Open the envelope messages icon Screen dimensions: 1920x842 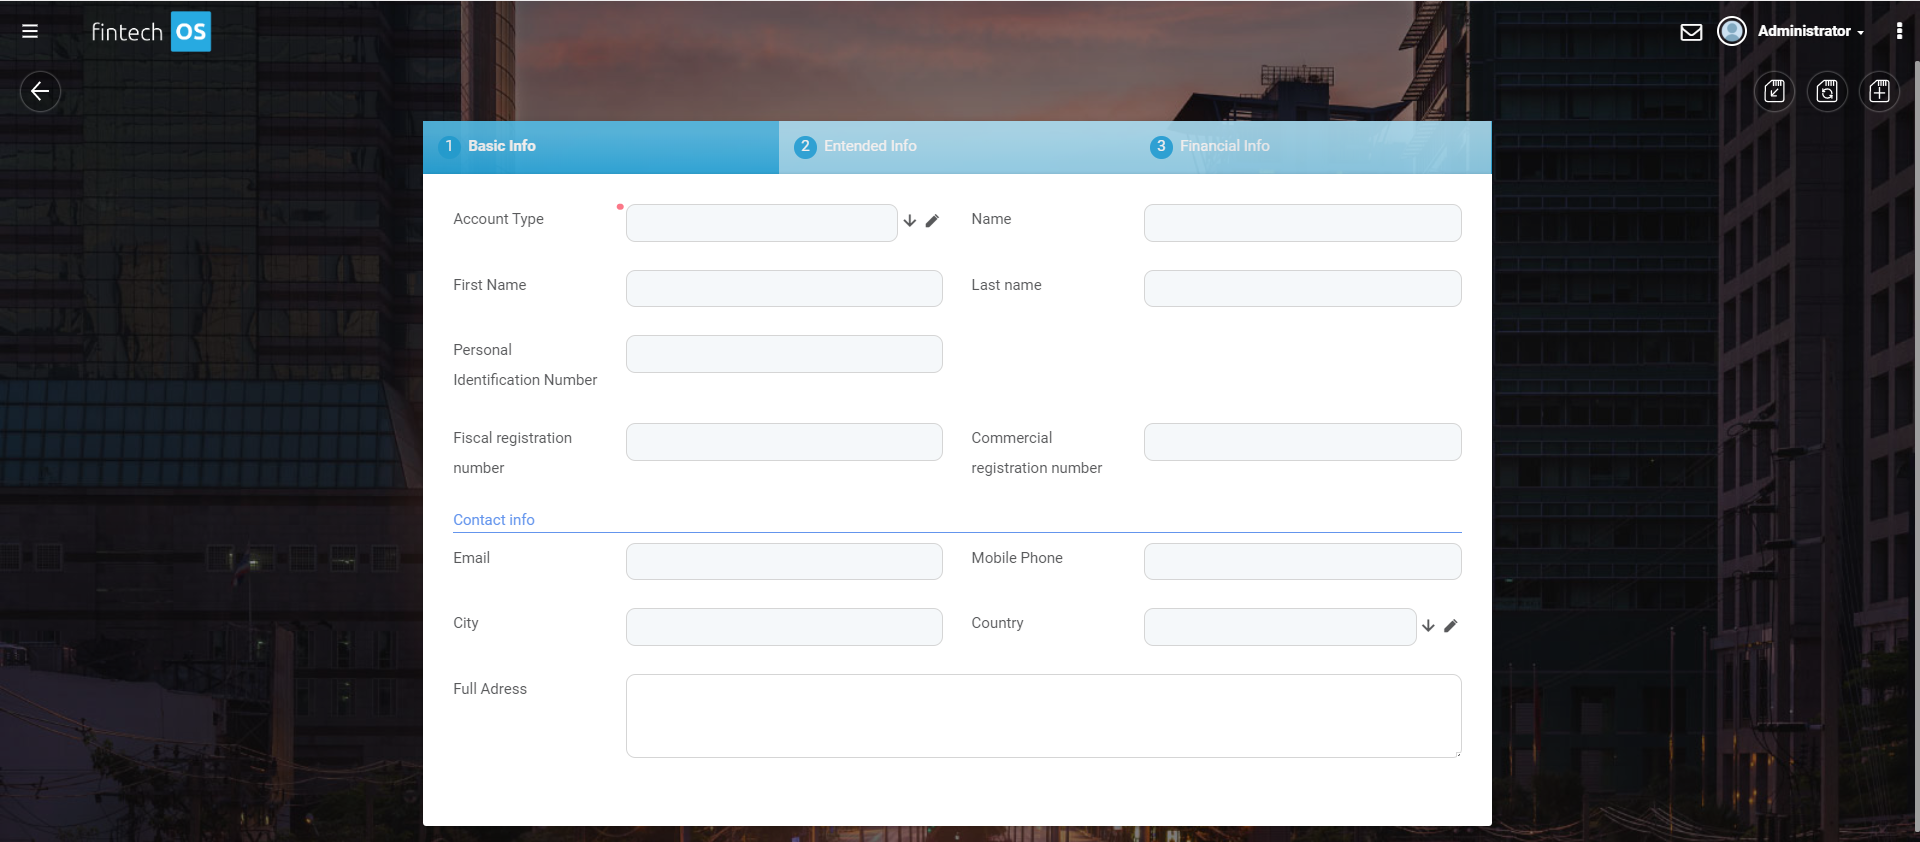(x=1691, y=32)
